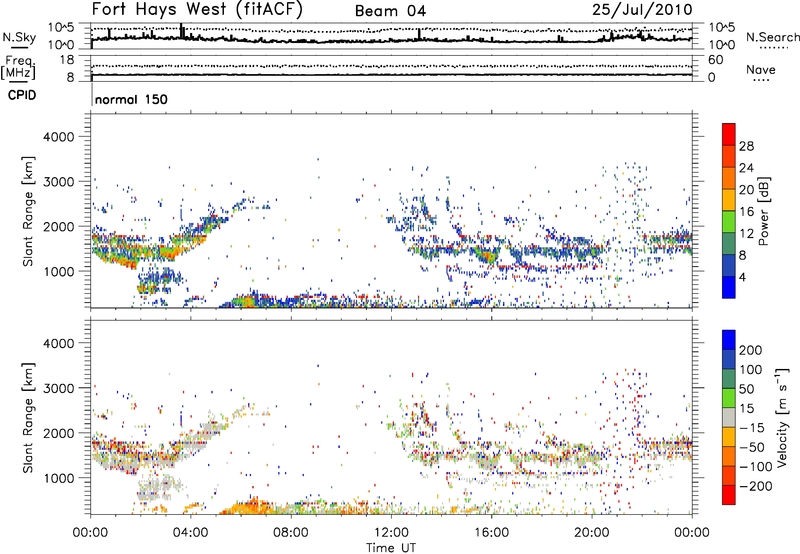The height and width of the screenshot is (554, 800).
Task: Click velocity colorbar value '50'
Action: point(746,389)
